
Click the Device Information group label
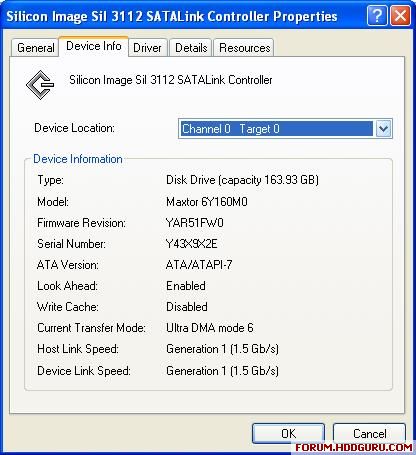pos(78,159)
